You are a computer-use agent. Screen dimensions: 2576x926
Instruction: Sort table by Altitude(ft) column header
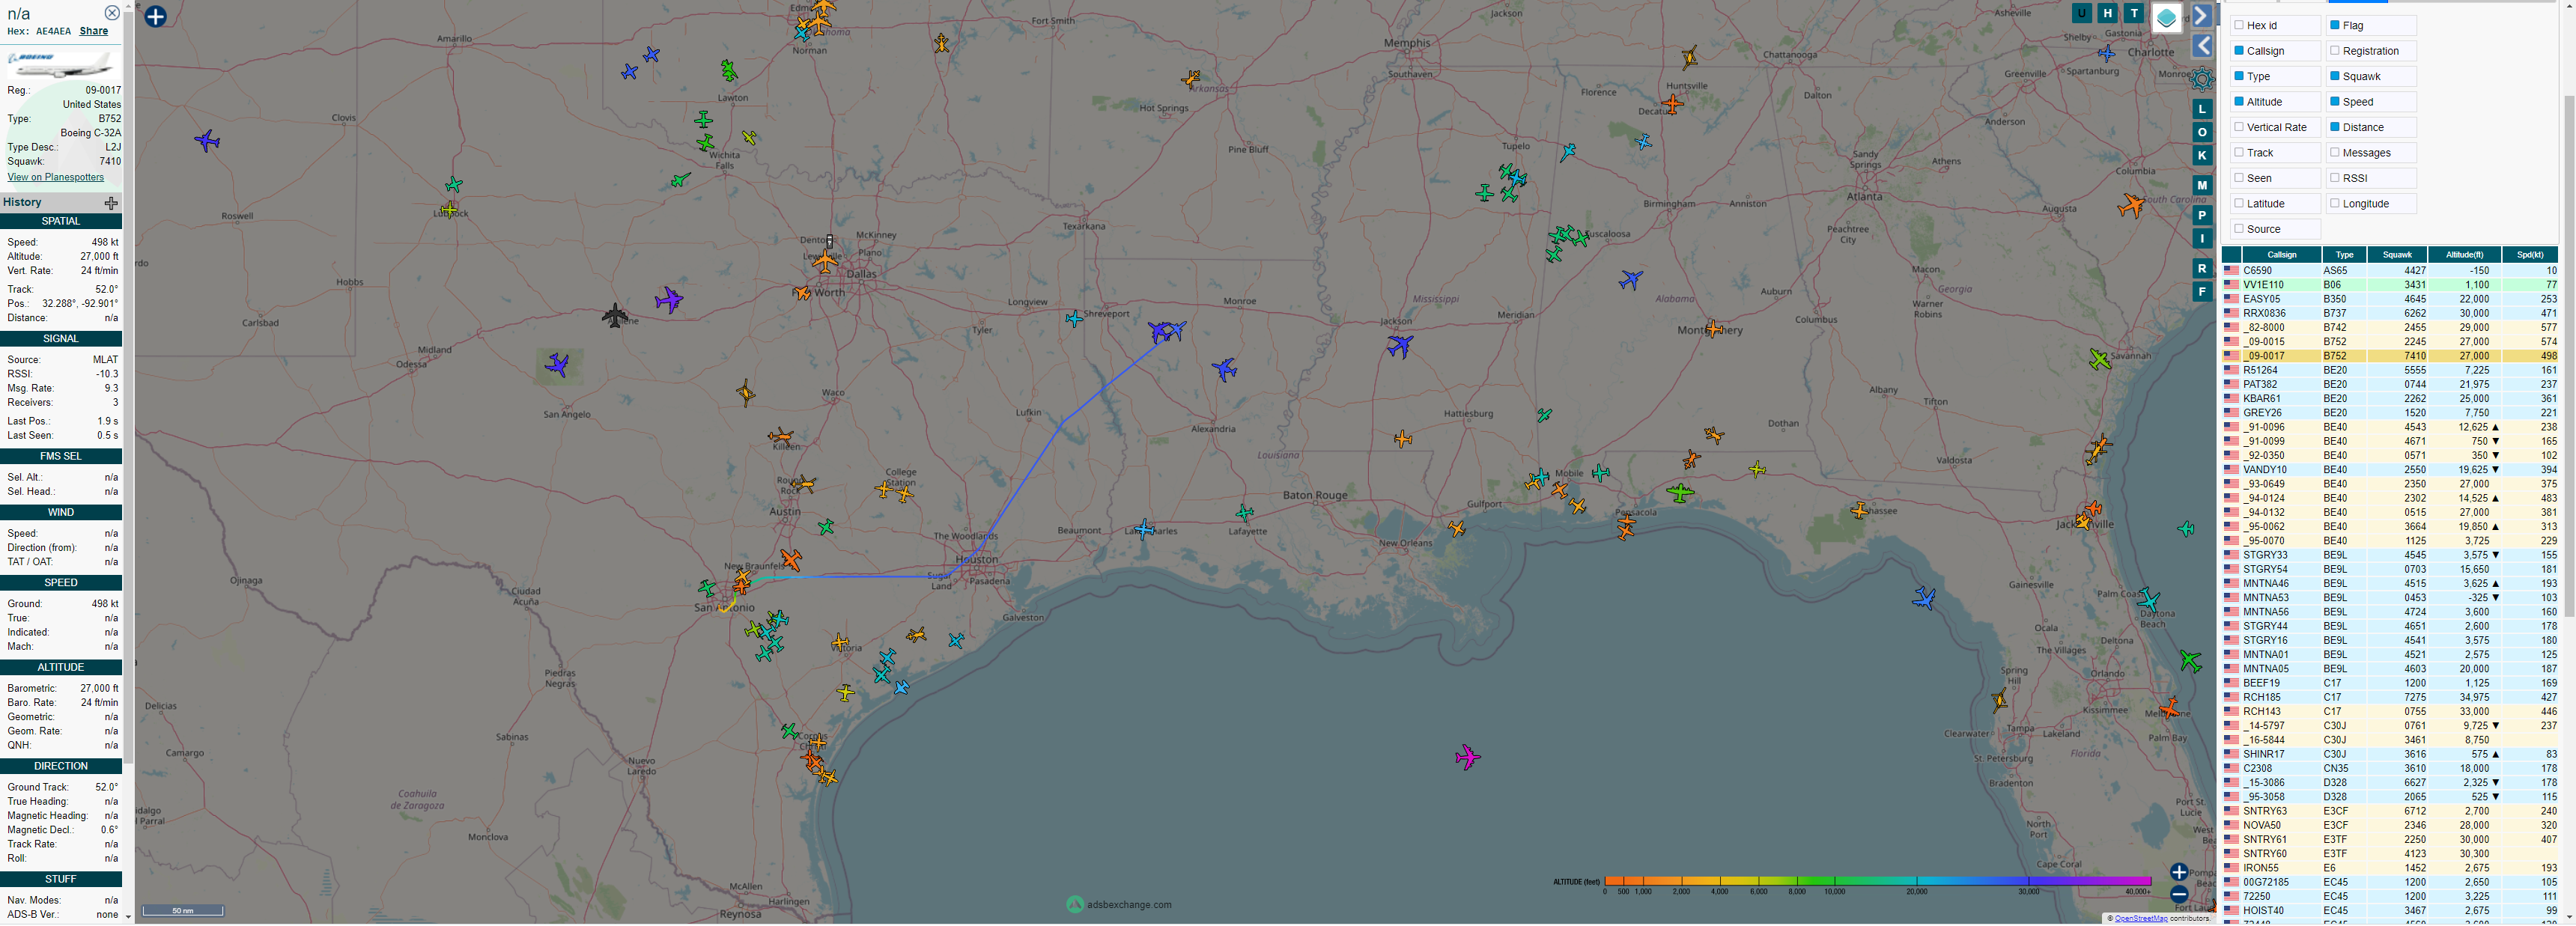coord(2464,255)
